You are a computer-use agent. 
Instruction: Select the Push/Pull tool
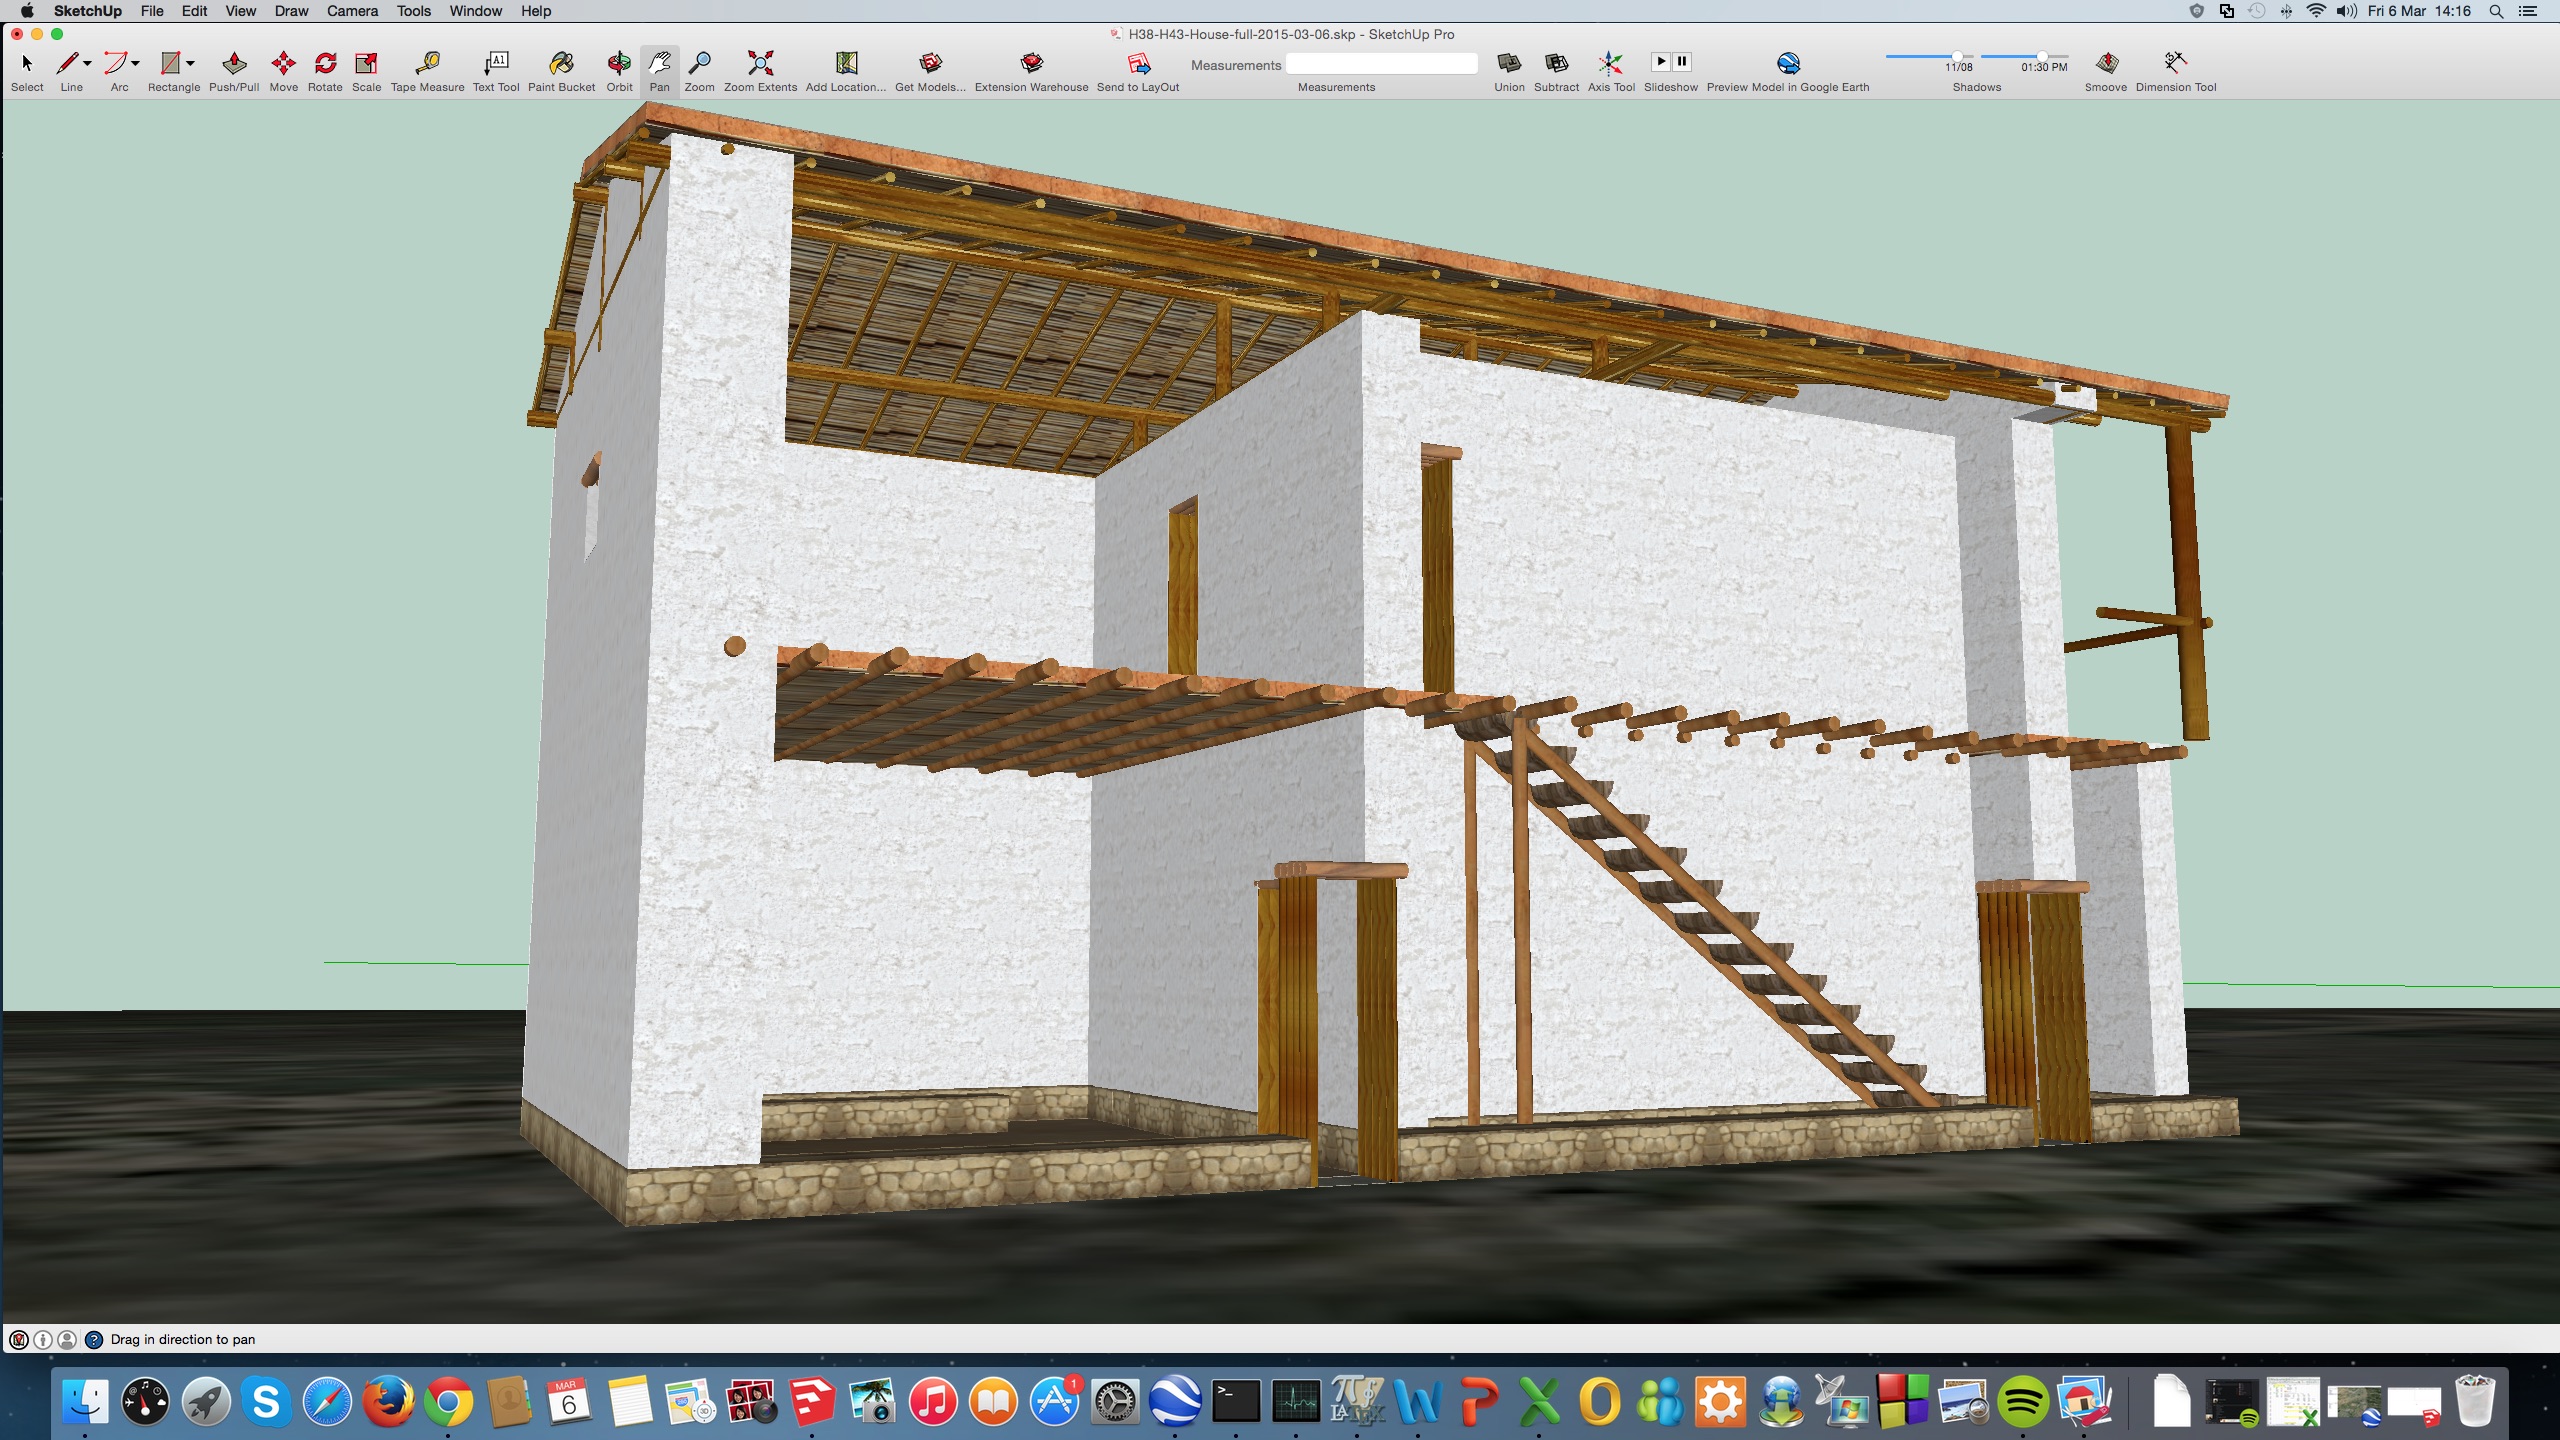pyautogui.click(x=234, y=64)
